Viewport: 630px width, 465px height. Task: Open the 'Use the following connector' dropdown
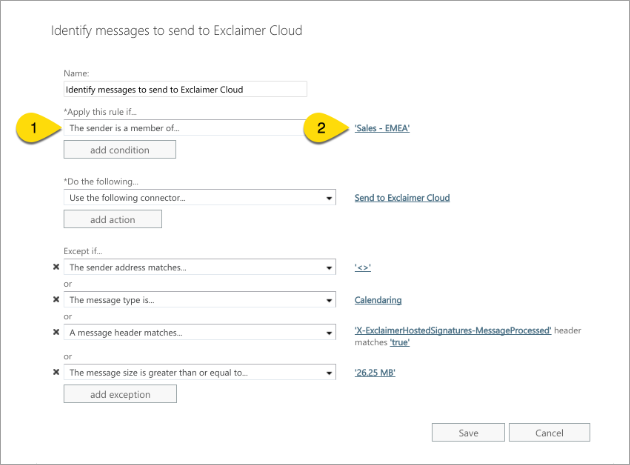329,198
